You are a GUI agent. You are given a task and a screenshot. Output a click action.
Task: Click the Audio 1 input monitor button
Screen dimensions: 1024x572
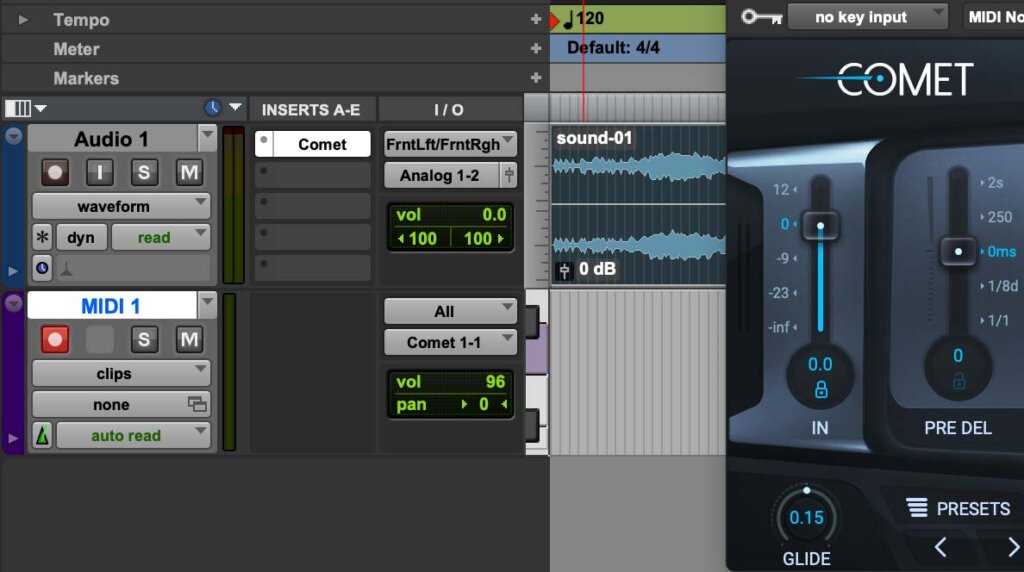[99, 172]
